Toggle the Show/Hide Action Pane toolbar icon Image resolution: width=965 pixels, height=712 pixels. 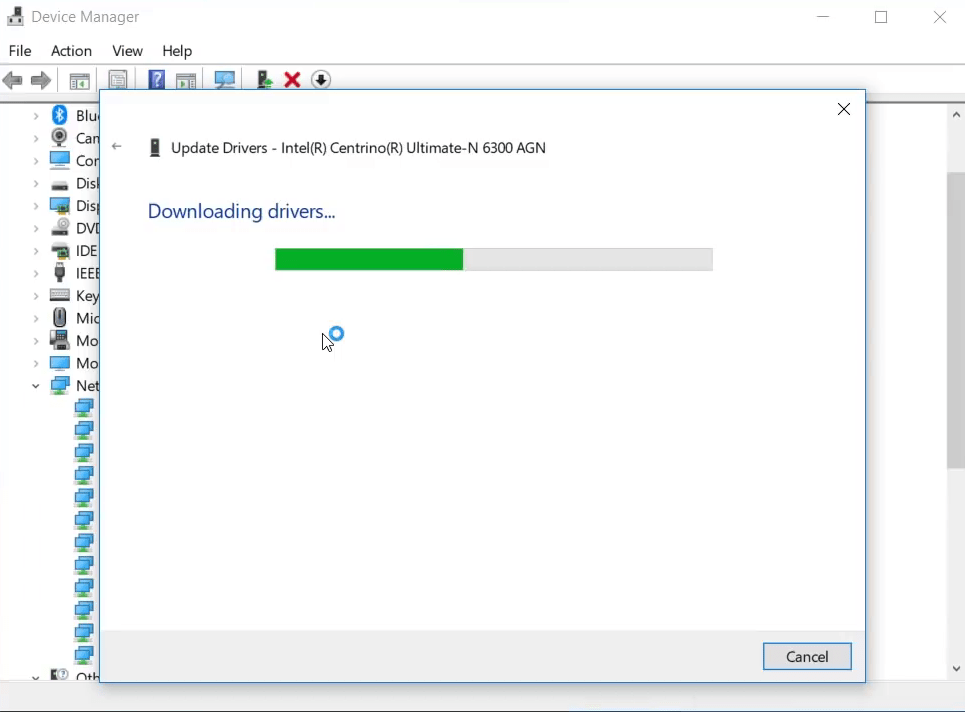[x=186, y=81]
